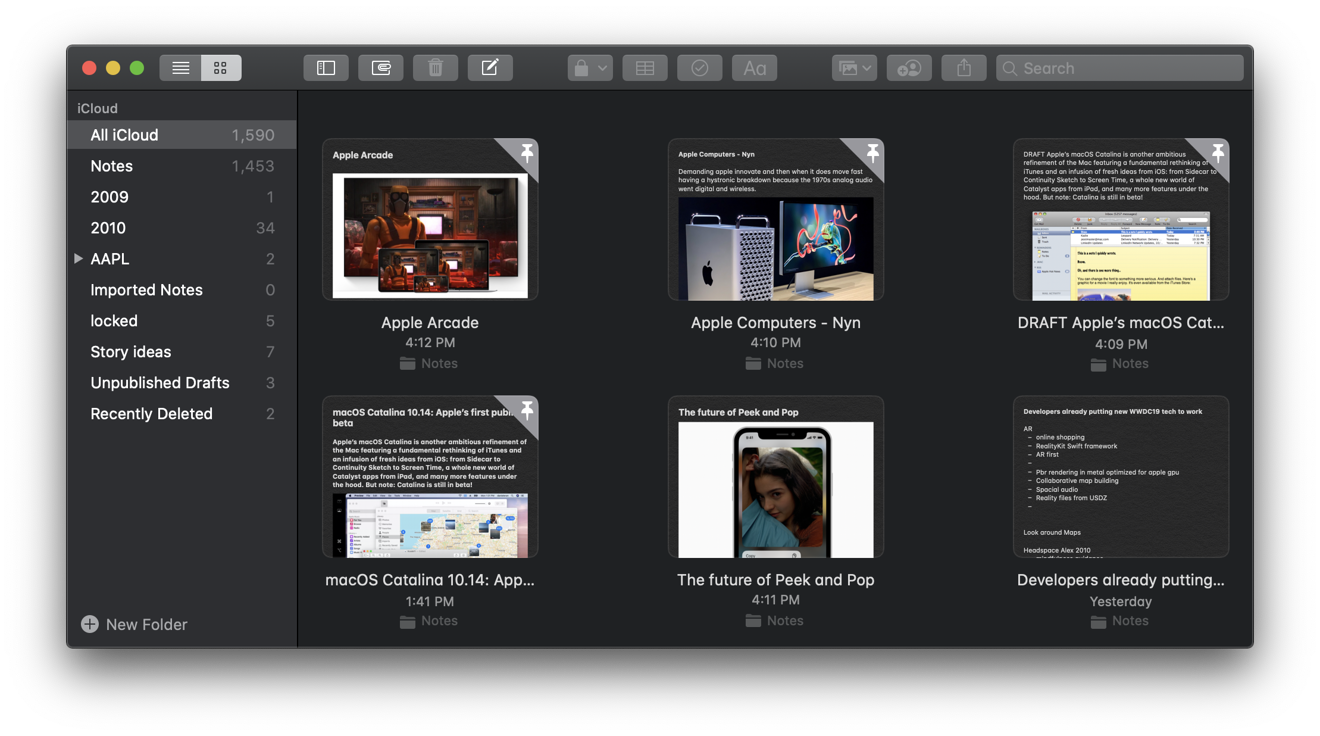Viewport: 1320px width, 736px height.
Task: Click the Developers already putting... title
Action: click(x=1121, y=580)
